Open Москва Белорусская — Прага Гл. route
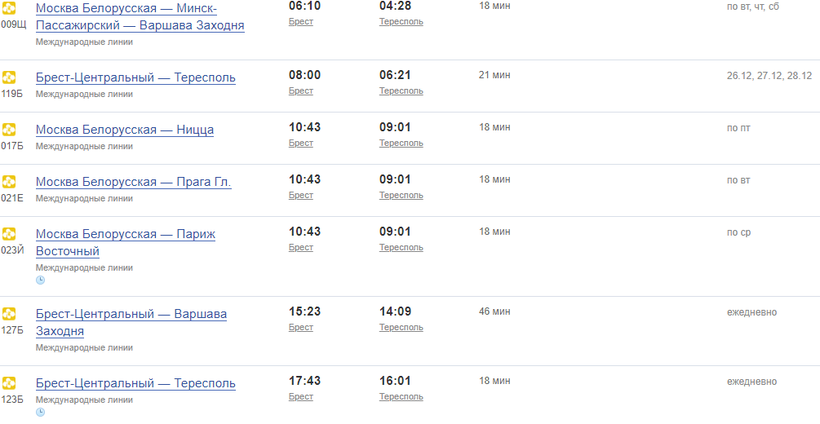The width and height of the screenshot is (820, 424). 133,182
